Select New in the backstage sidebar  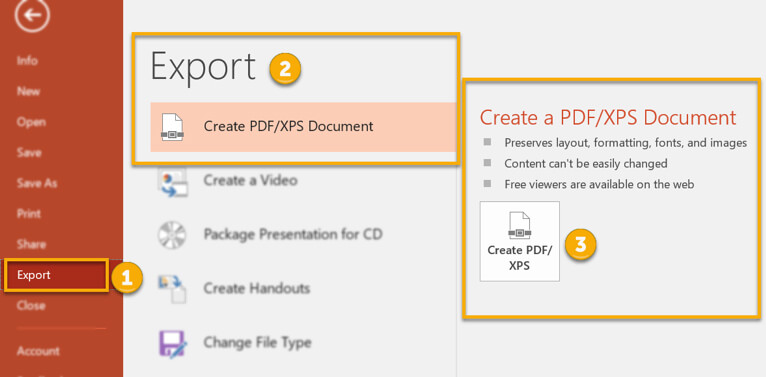coord(28,91)
